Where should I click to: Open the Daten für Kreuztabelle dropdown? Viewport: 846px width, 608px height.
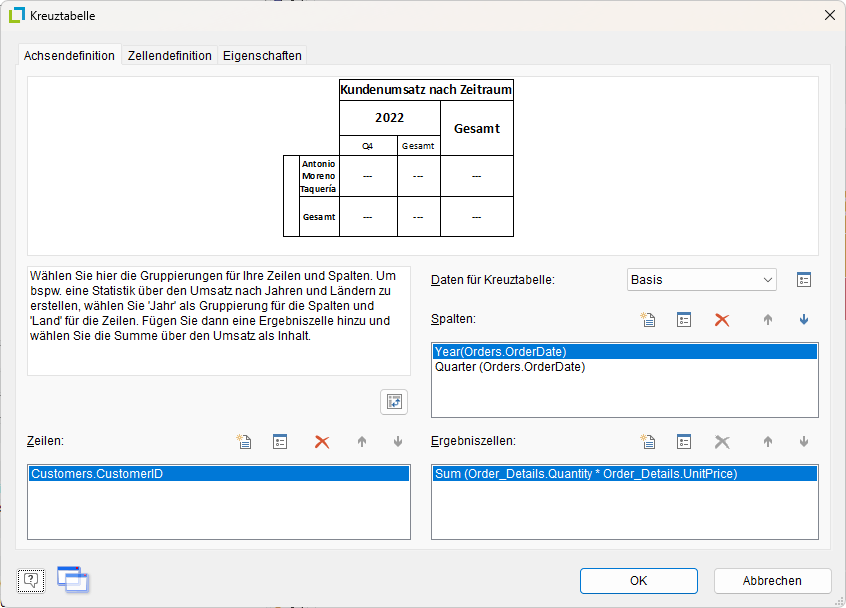pos(702,280)
